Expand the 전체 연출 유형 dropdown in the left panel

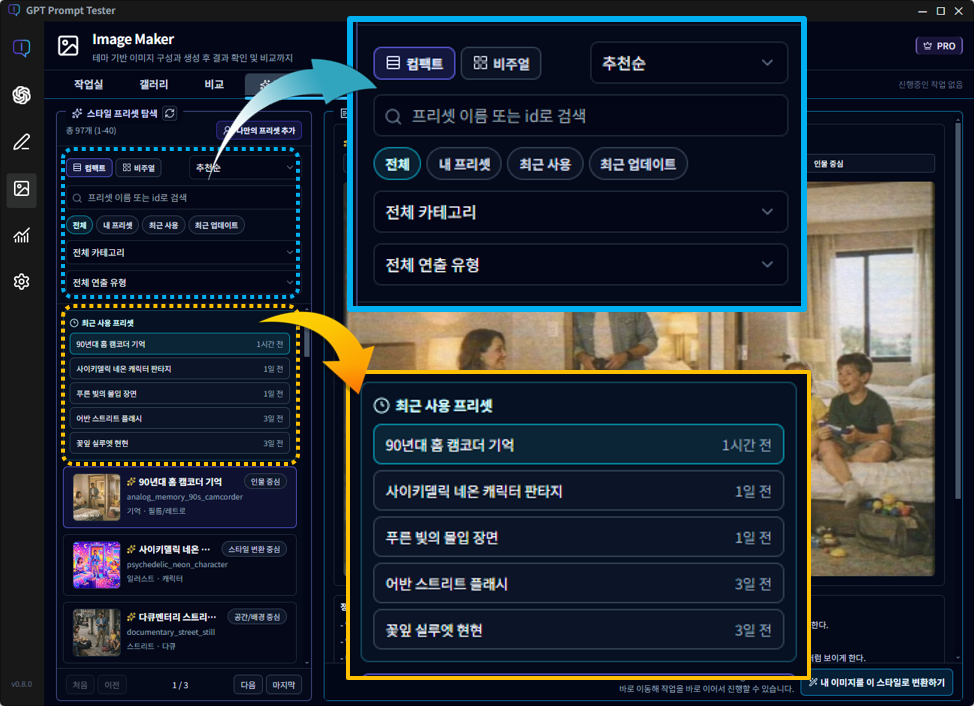pyautogui.click(x=184, y=282)
